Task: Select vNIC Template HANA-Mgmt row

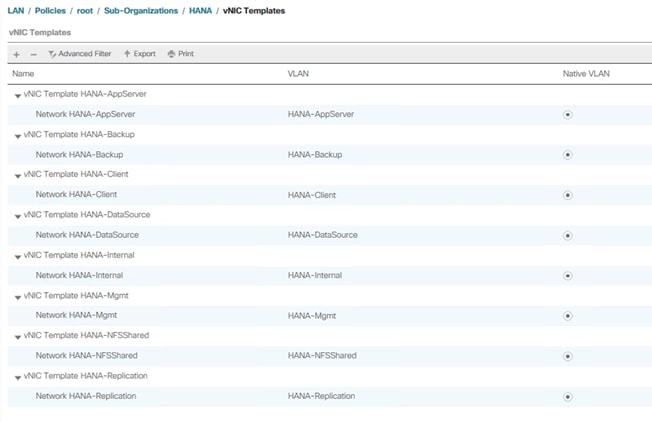Action: [330, 296]
